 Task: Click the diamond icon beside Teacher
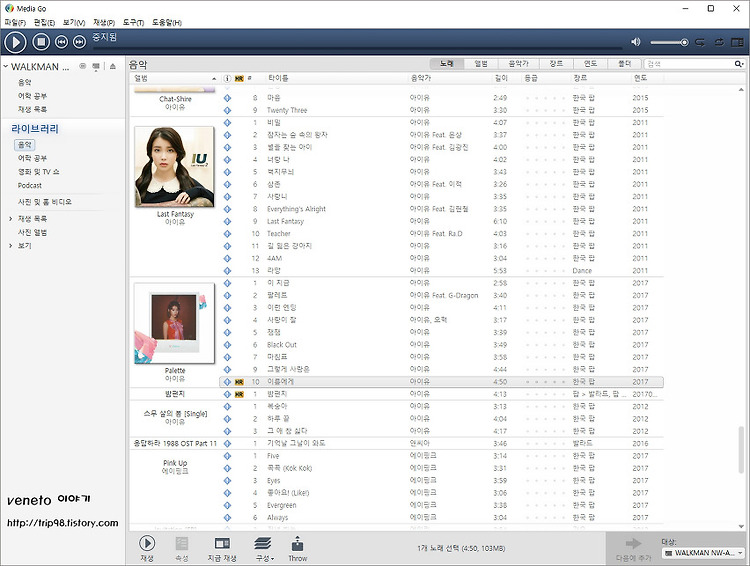(x=227, y=233)
